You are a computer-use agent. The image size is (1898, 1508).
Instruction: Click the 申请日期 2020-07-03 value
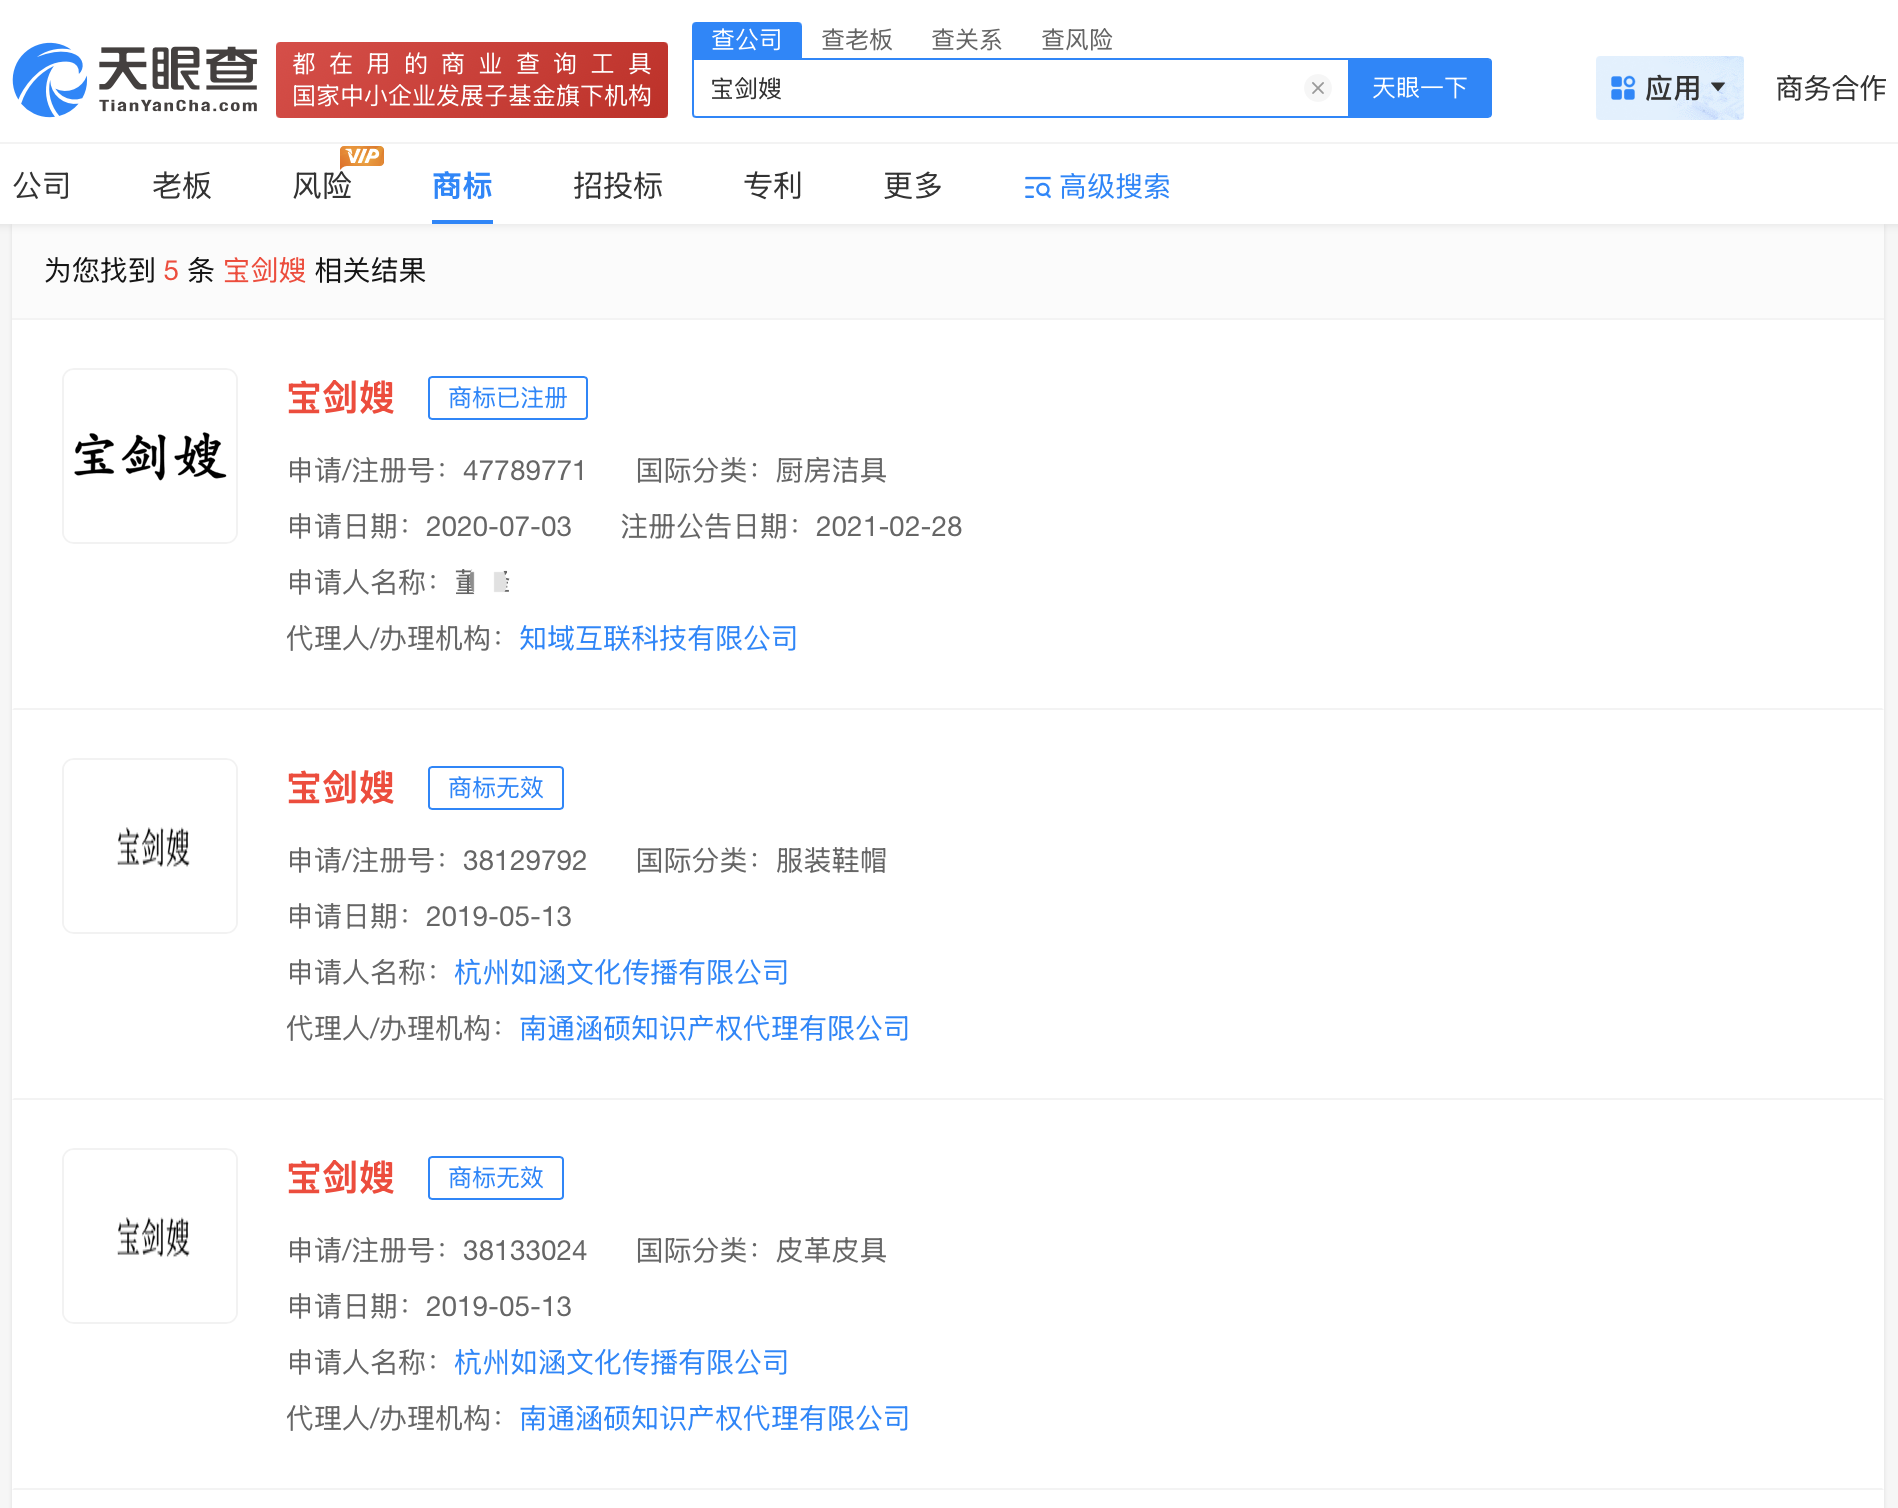coord(498,526)
